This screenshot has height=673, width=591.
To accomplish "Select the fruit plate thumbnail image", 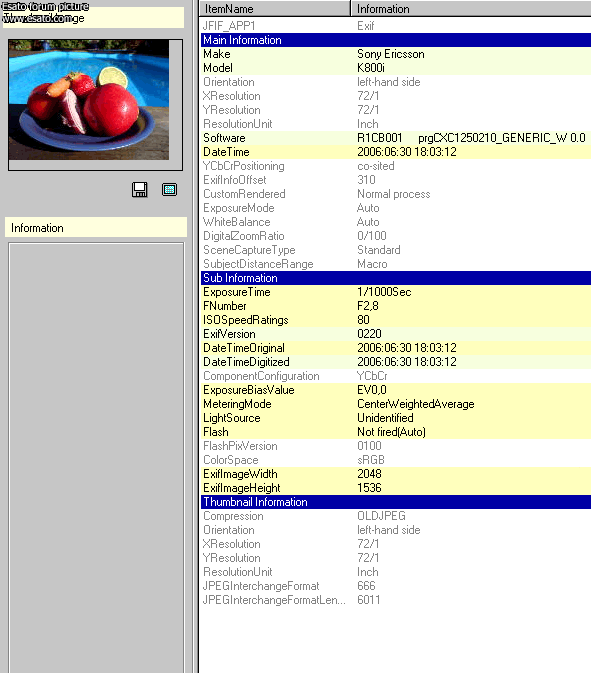I will coord(89,100).
